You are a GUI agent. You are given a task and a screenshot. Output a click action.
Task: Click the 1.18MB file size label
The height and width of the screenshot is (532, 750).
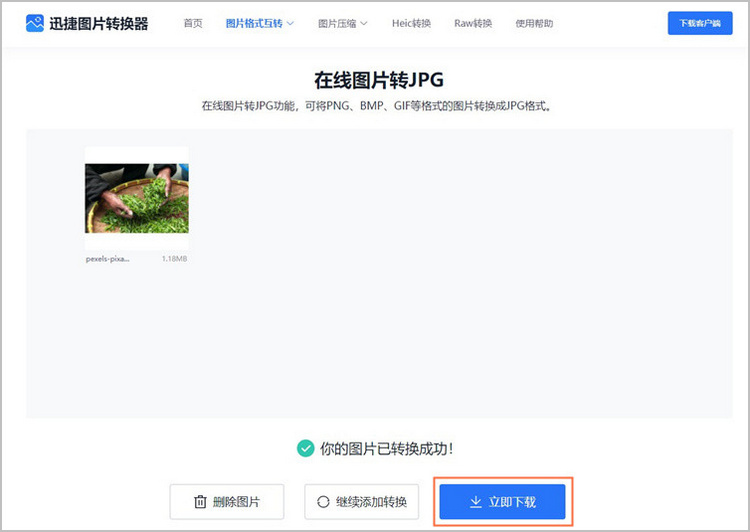coord(174,259)
